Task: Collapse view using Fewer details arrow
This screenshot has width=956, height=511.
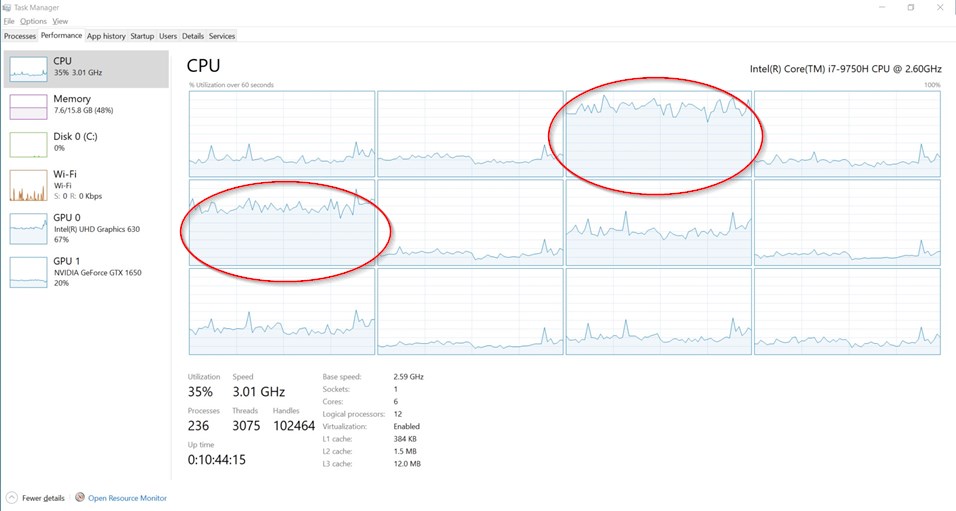Action: point(11,498)
